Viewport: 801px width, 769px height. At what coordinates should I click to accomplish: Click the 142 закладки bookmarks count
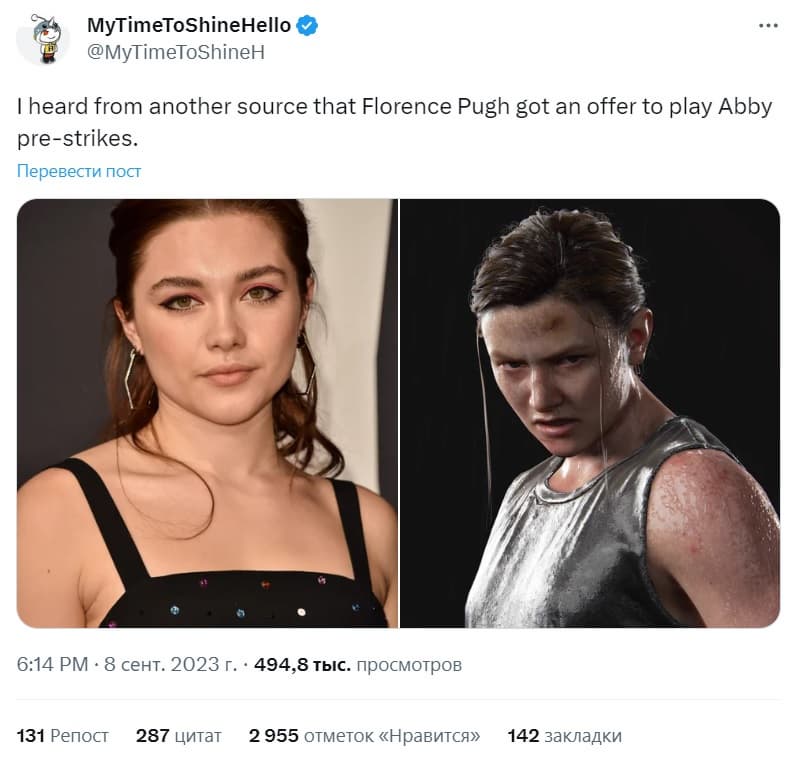click(x=564, y=736)
